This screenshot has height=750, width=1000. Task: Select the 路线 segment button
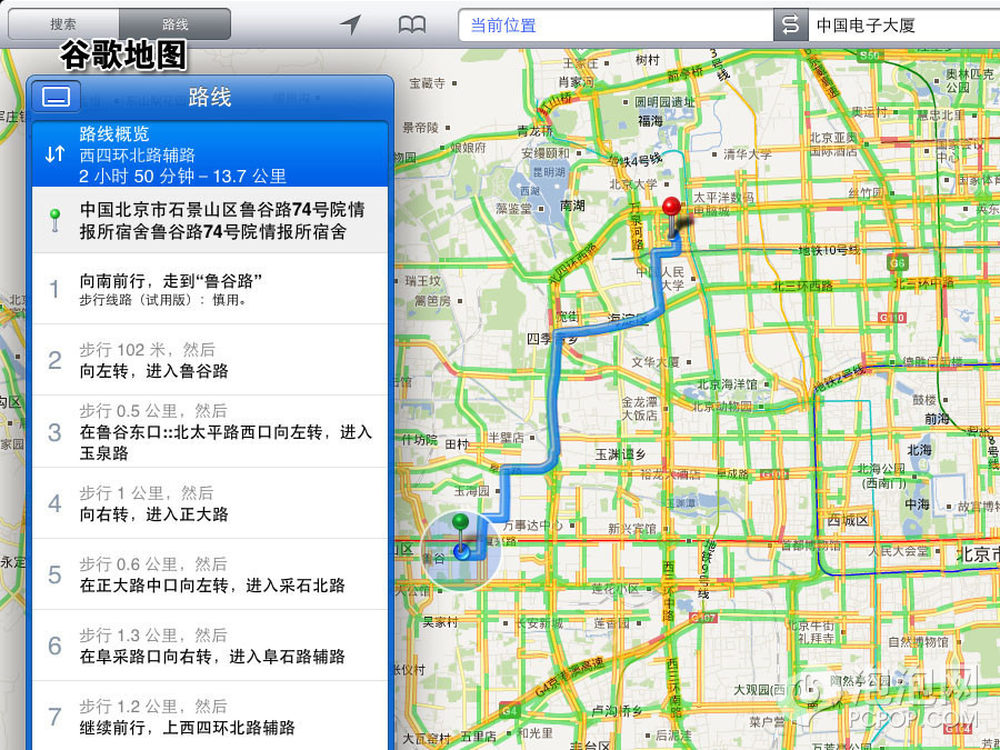click(175, 24)
